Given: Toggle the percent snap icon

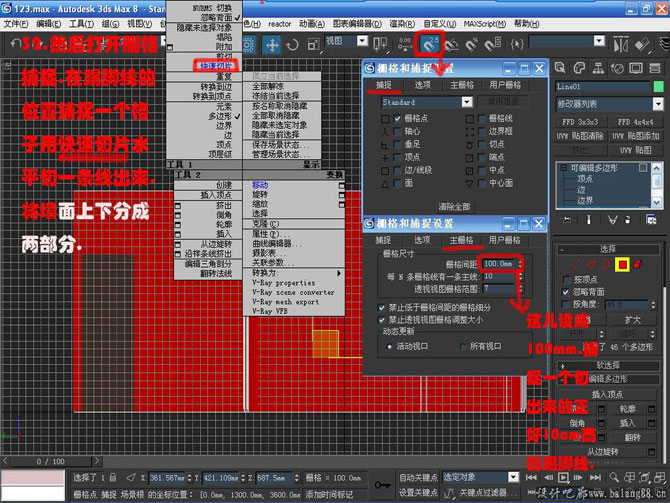Looking at the screenshot, I should [472, 44].
